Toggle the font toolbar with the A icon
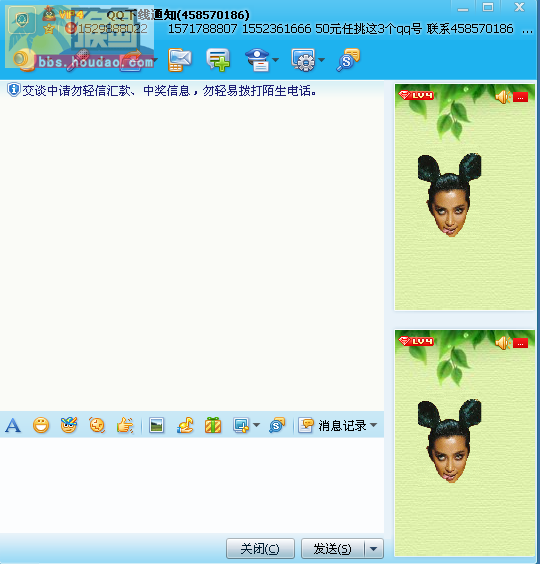Screen dimensions: 540x564 [x=13, y=425]
